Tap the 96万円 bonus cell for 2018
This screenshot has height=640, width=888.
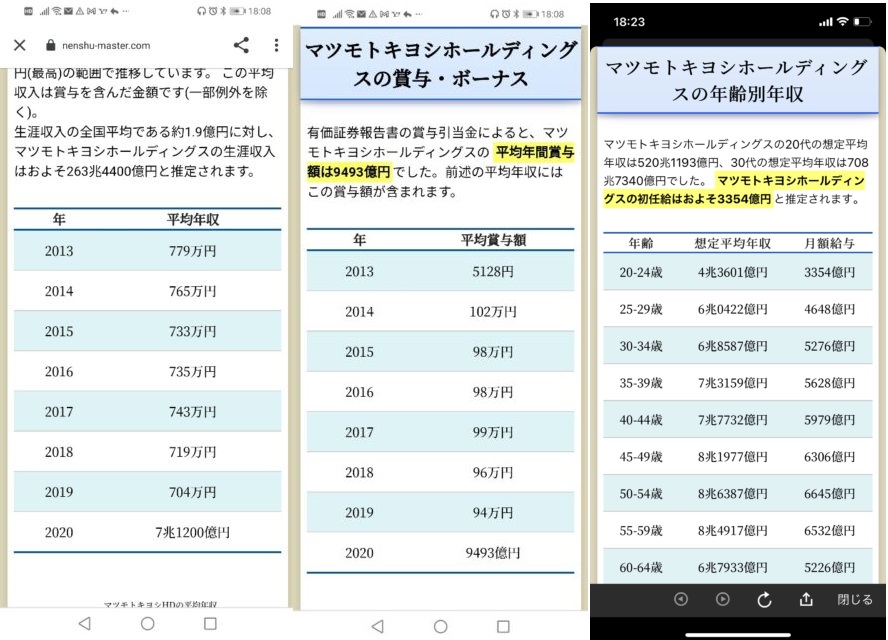(x=493, y=472)
